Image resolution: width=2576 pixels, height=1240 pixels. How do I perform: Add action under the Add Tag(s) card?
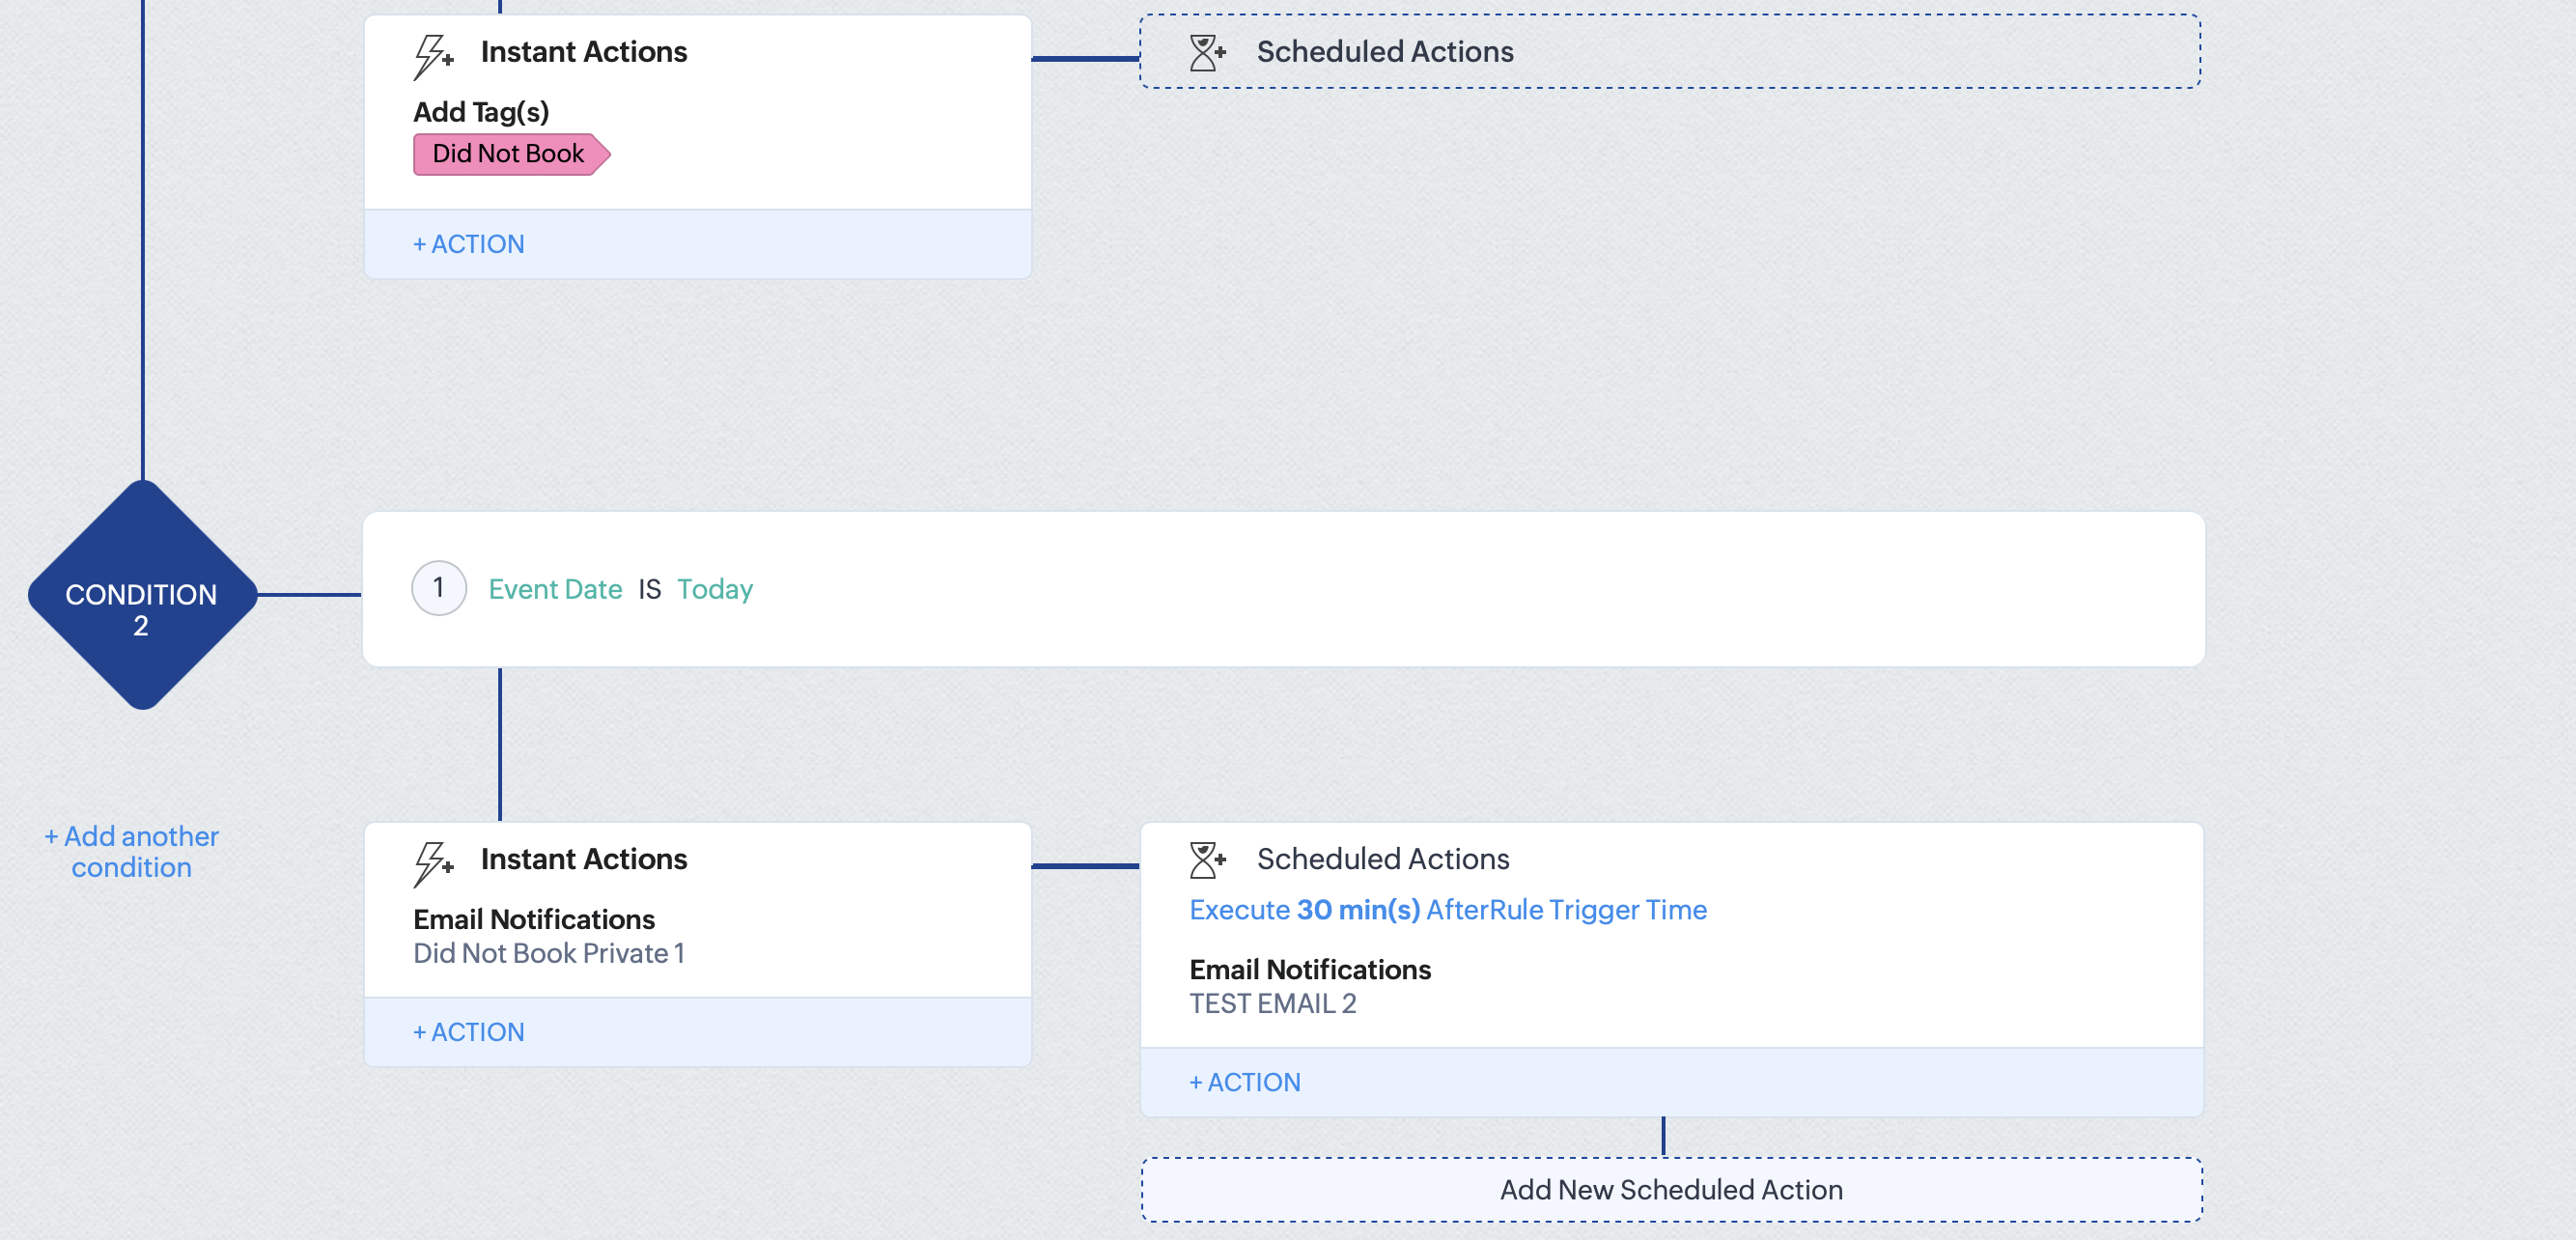tap(468, 244)
